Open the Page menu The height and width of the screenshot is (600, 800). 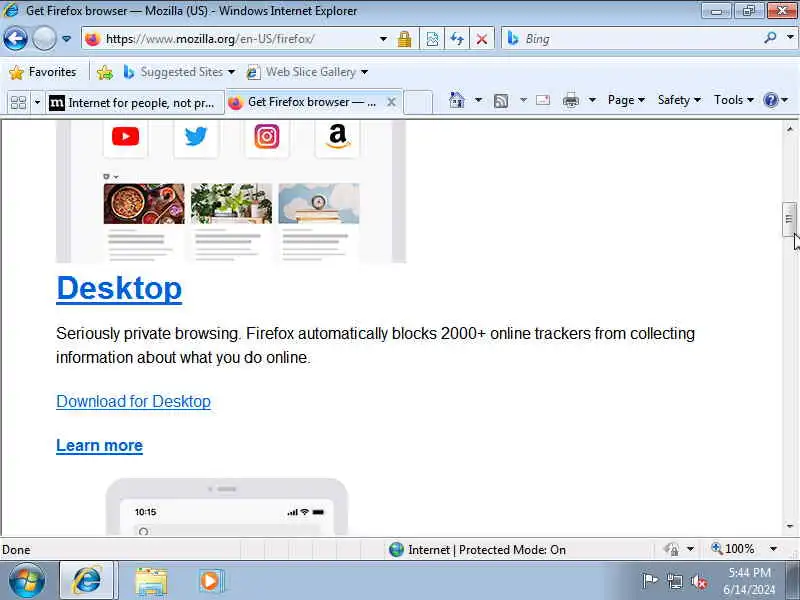point(626,100)
